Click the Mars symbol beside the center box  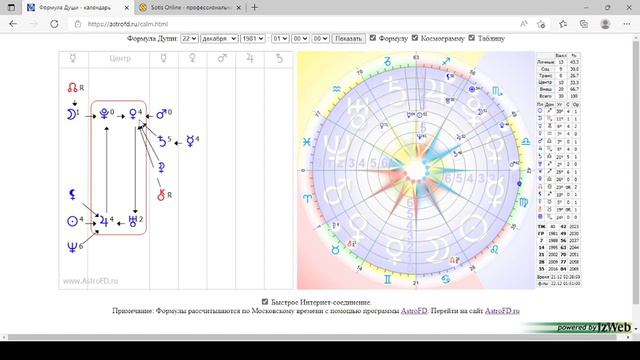[x=161, y=114]
